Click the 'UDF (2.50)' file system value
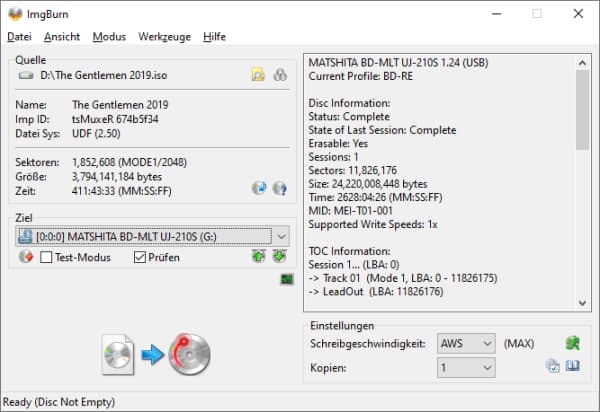The width and height of the screenshot is (600, 412). tap(96, 134)
